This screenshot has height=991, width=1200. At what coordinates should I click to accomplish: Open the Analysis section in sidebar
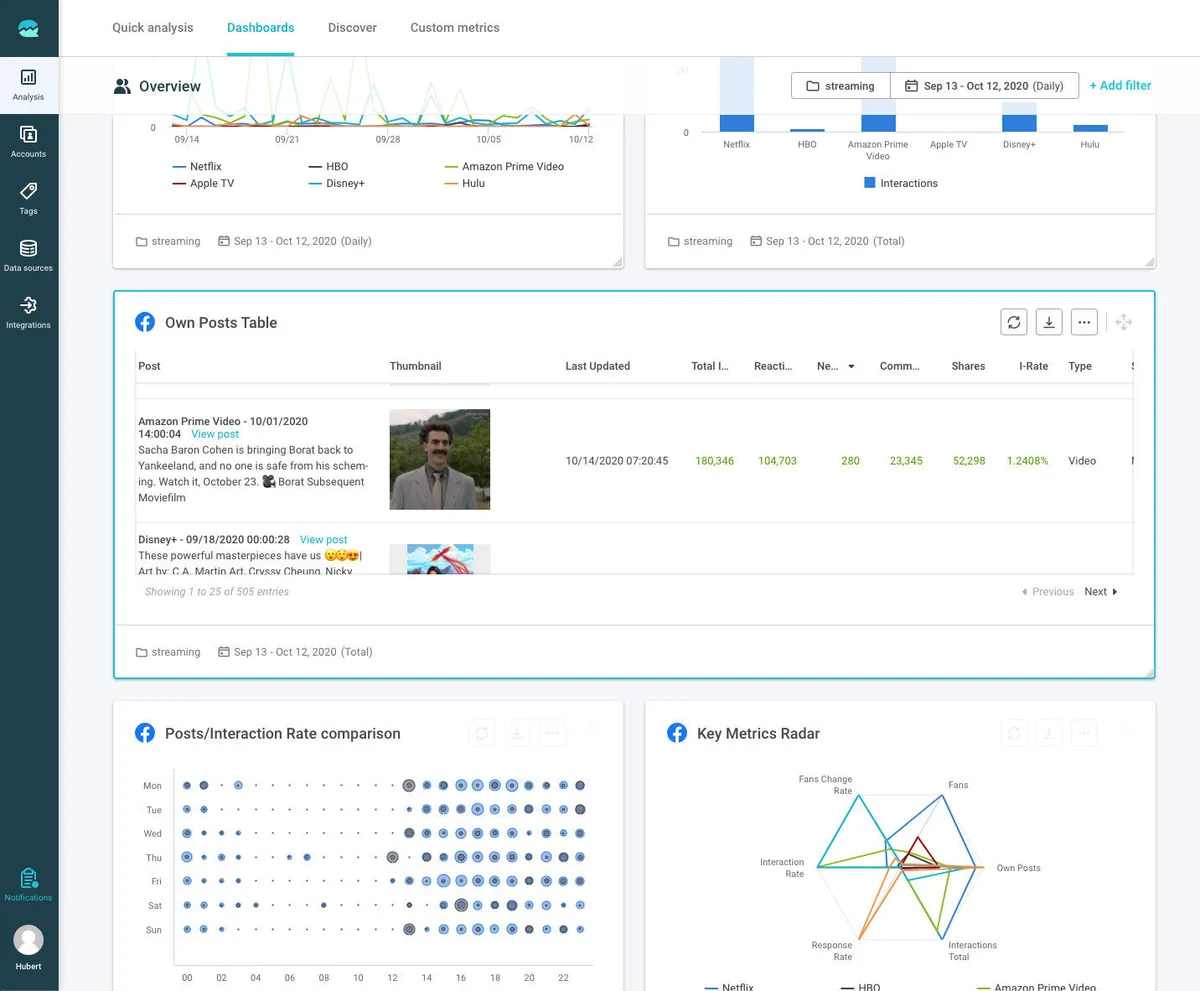[28, 85]
